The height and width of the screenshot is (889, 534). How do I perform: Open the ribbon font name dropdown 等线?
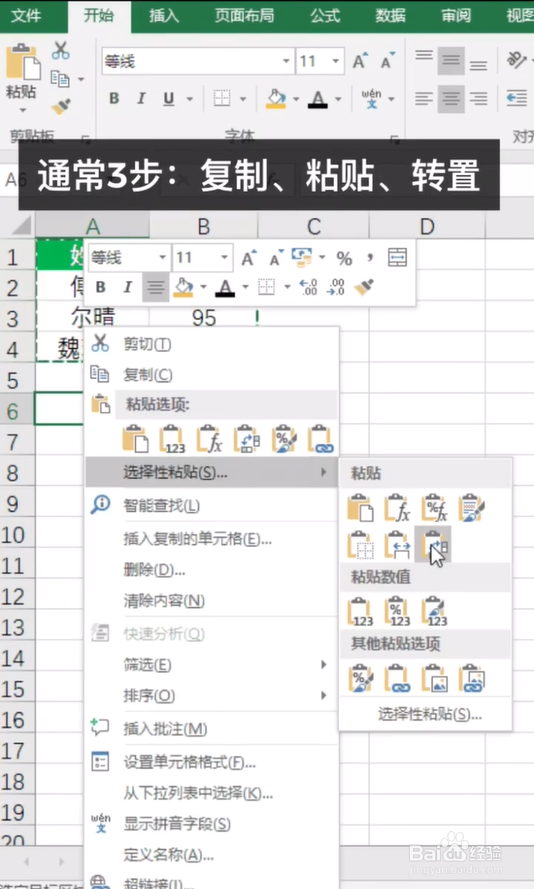pyautogui.click(x=286, y=61)
